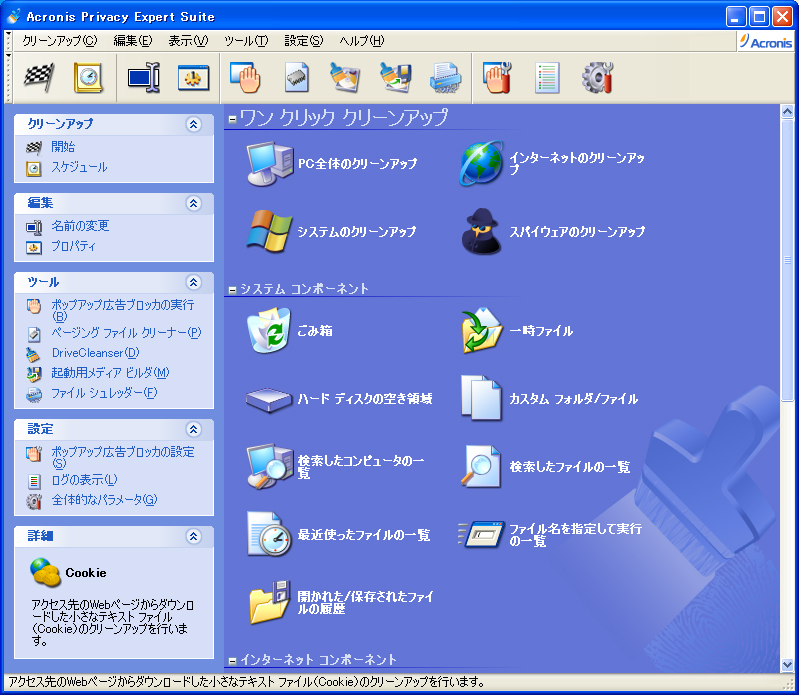Collapse the 設定 sidebar panel
The height and width of the screenshot is (695, 799).
coord(194,429)
